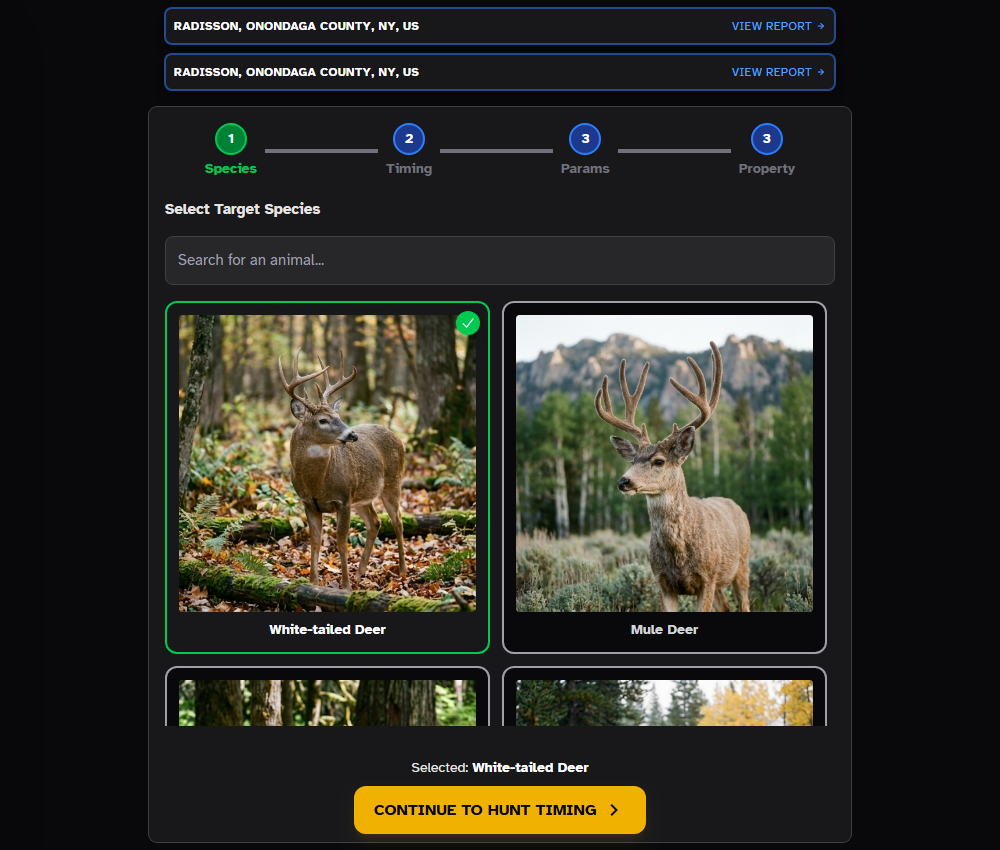
Task: Open the Params step circle
Action: click(x=585, y=139)
